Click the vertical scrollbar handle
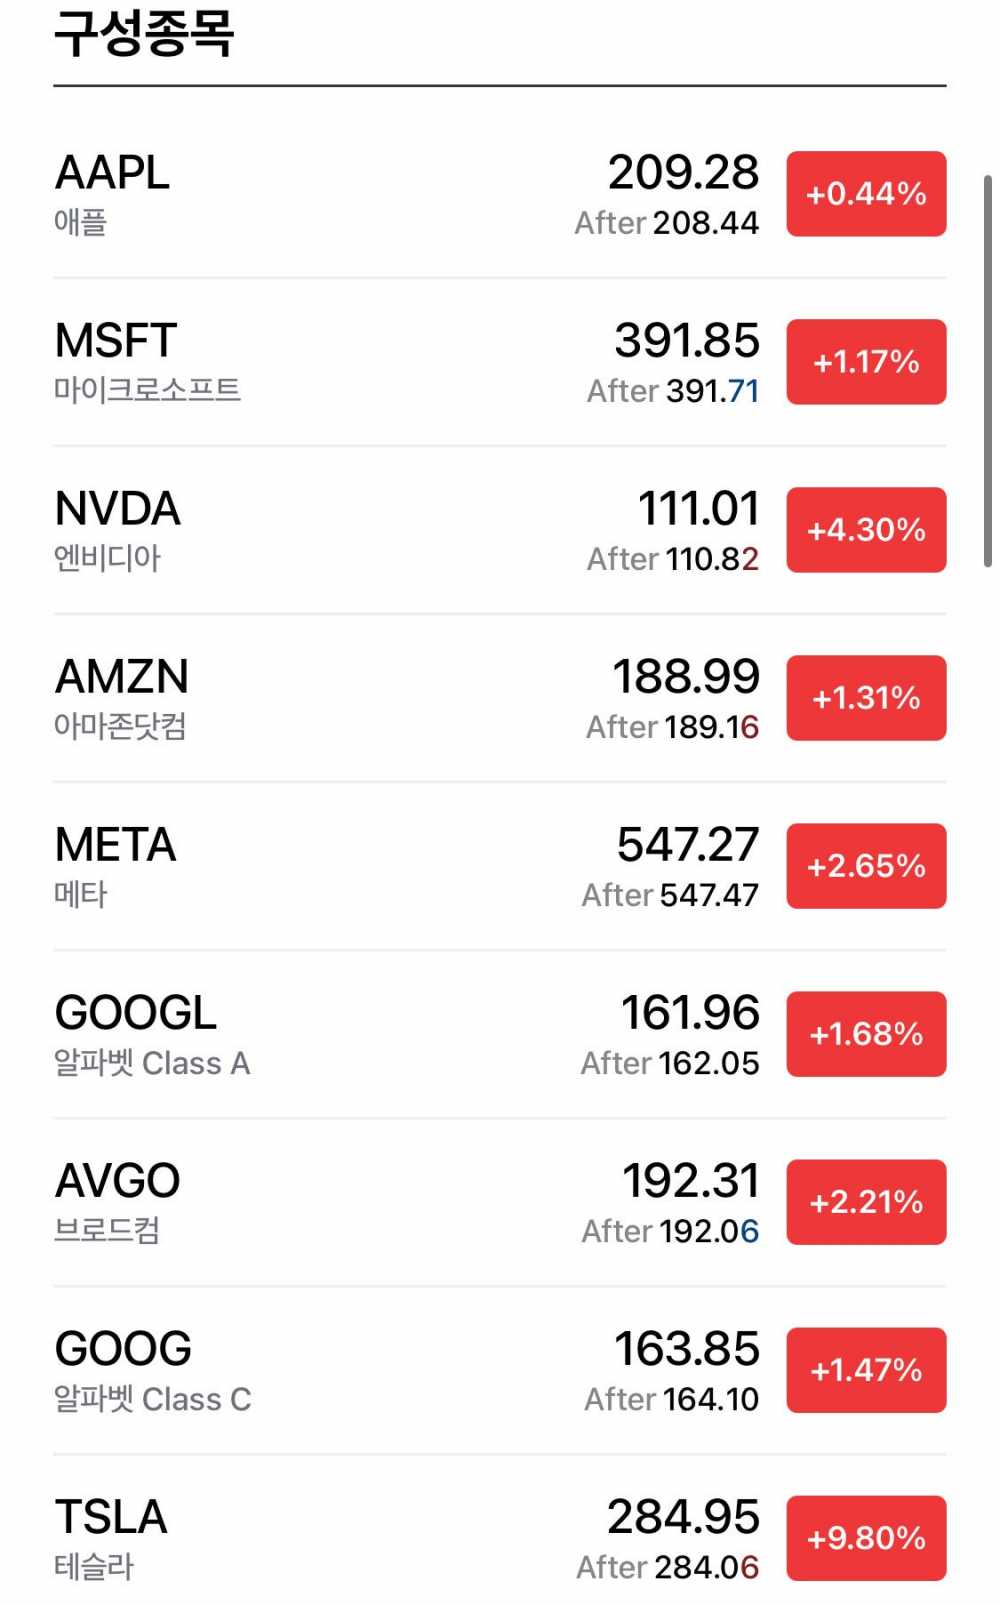1000x1605 pixels. 988,370
